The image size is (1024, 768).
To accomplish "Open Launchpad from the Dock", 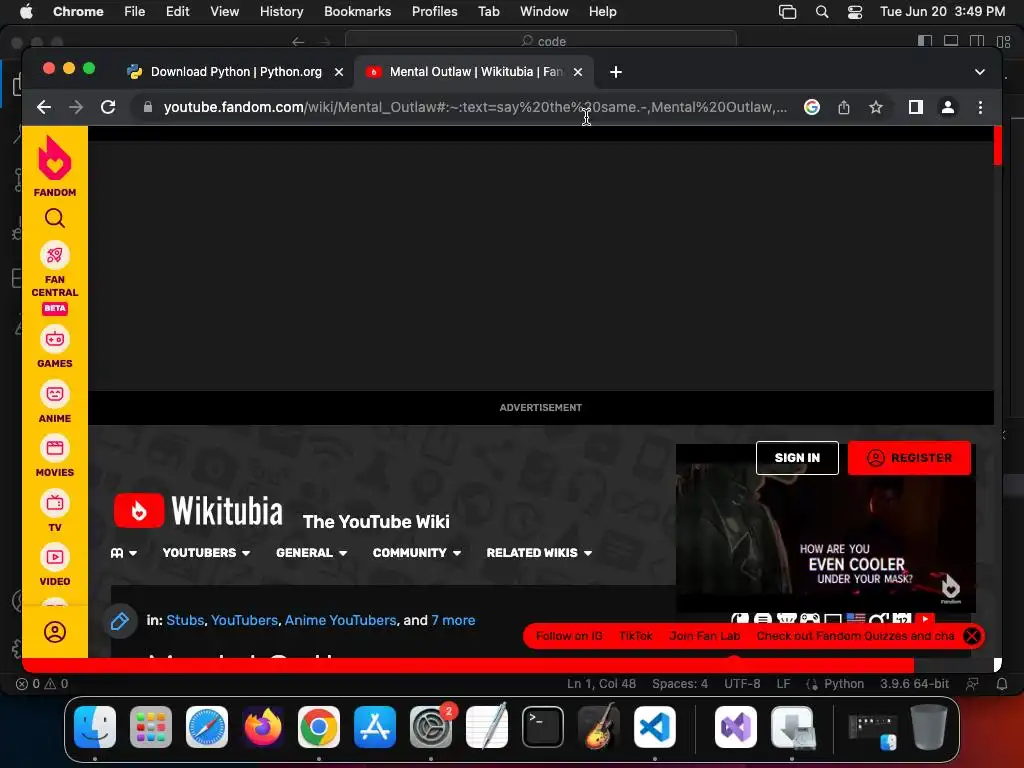I will [151, 727].
